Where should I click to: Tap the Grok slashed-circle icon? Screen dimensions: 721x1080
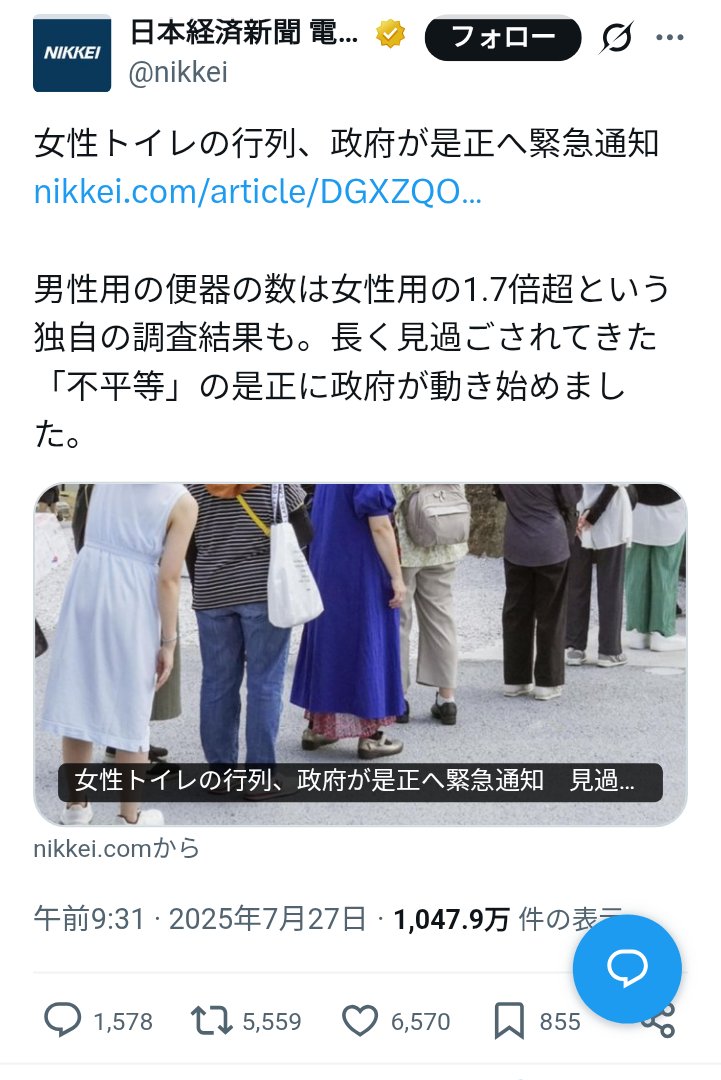coord(616,37)
